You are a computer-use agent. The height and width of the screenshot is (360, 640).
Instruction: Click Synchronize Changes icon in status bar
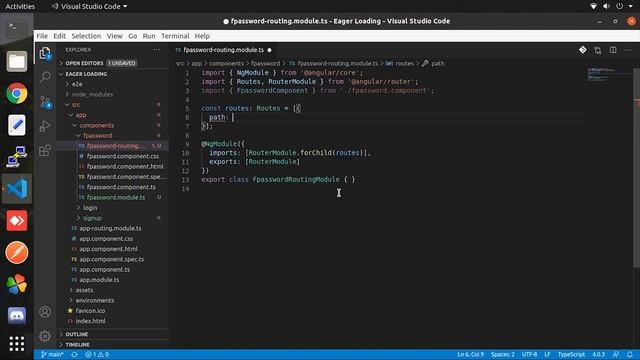(74, 354)
